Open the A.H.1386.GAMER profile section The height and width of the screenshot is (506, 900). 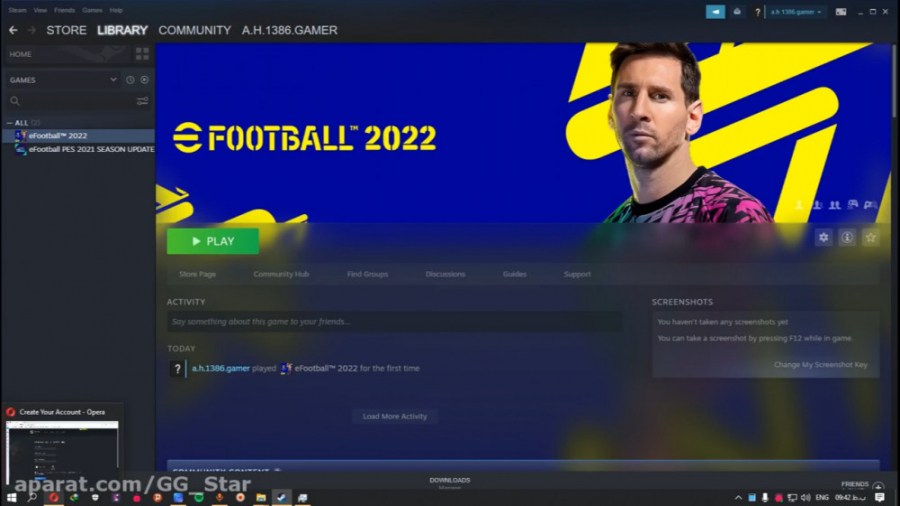[289, 30]
